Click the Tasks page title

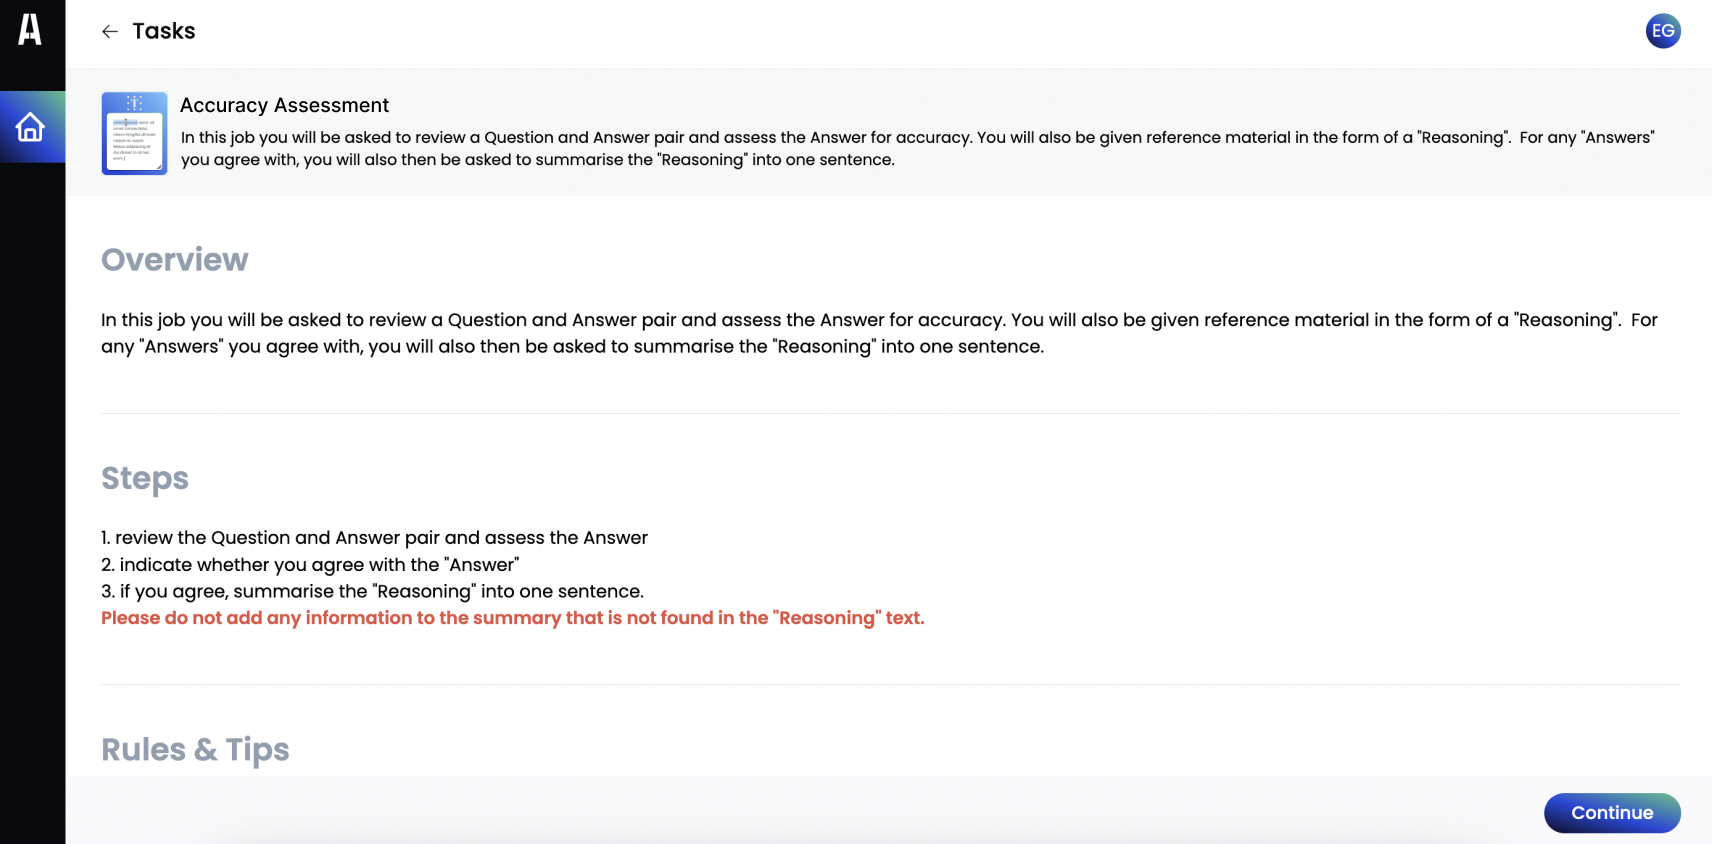[164, 31]
